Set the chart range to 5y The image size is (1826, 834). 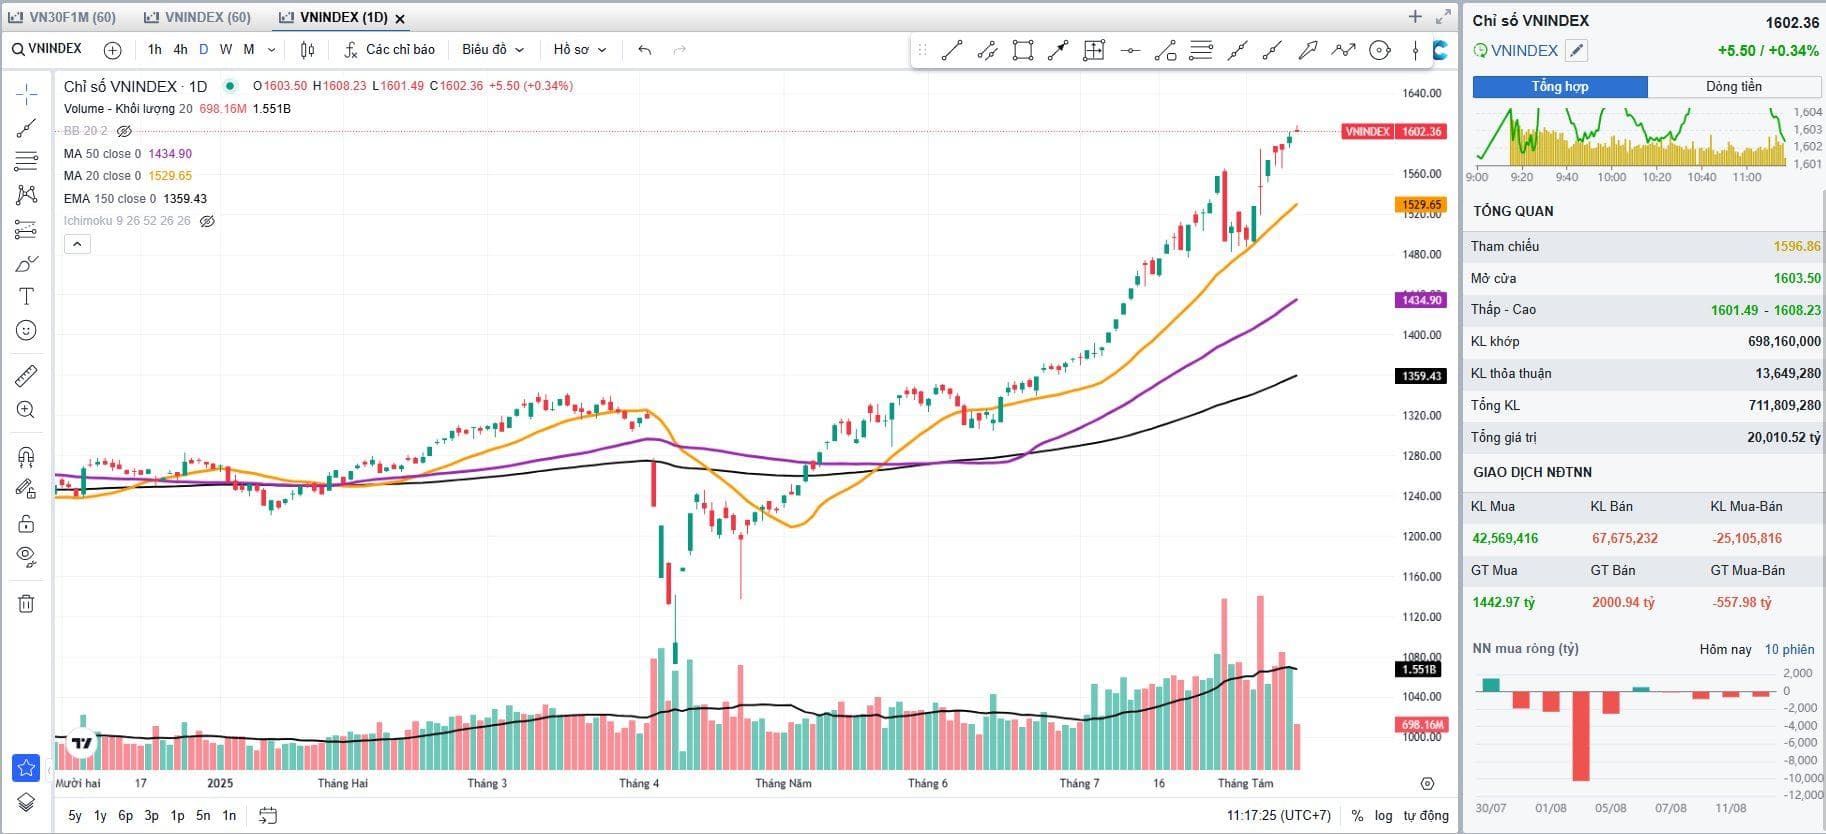(75, 815)
